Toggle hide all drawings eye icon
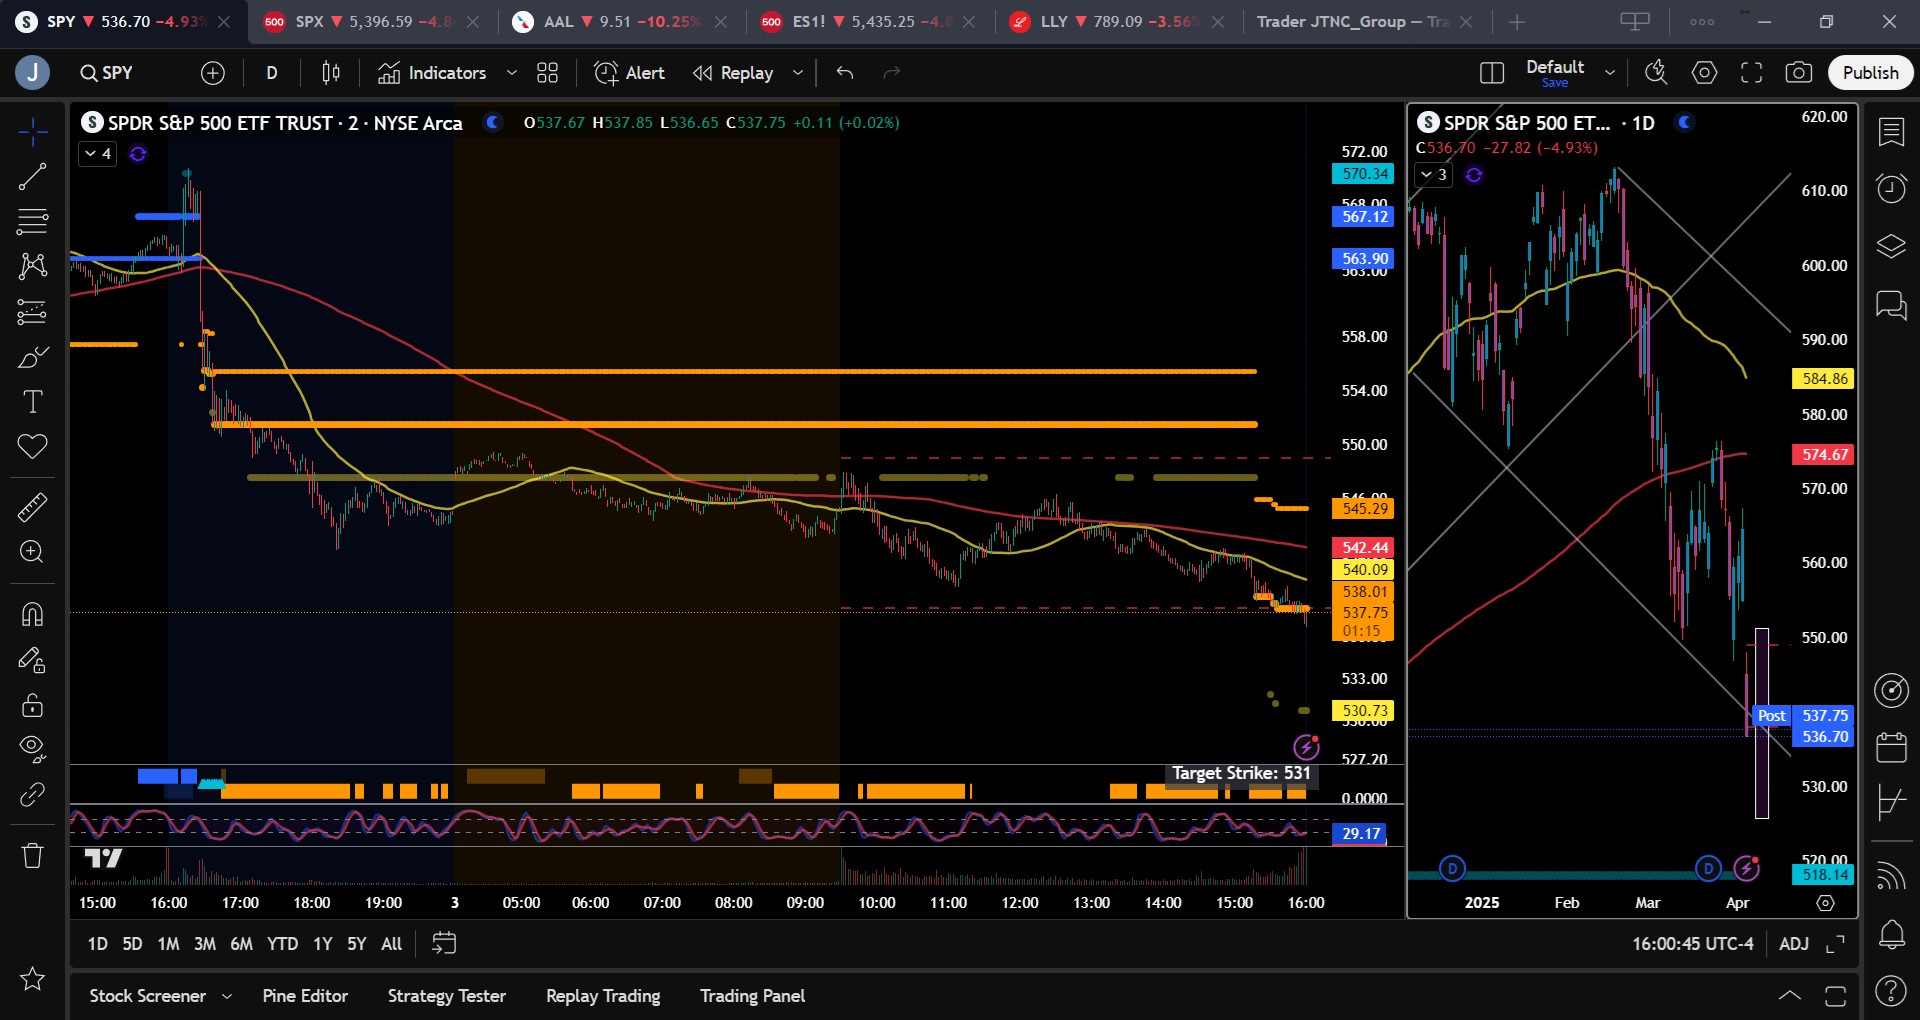Image resolution: width=1920 pixels, height=1020 pixels. tap(32, 749)
